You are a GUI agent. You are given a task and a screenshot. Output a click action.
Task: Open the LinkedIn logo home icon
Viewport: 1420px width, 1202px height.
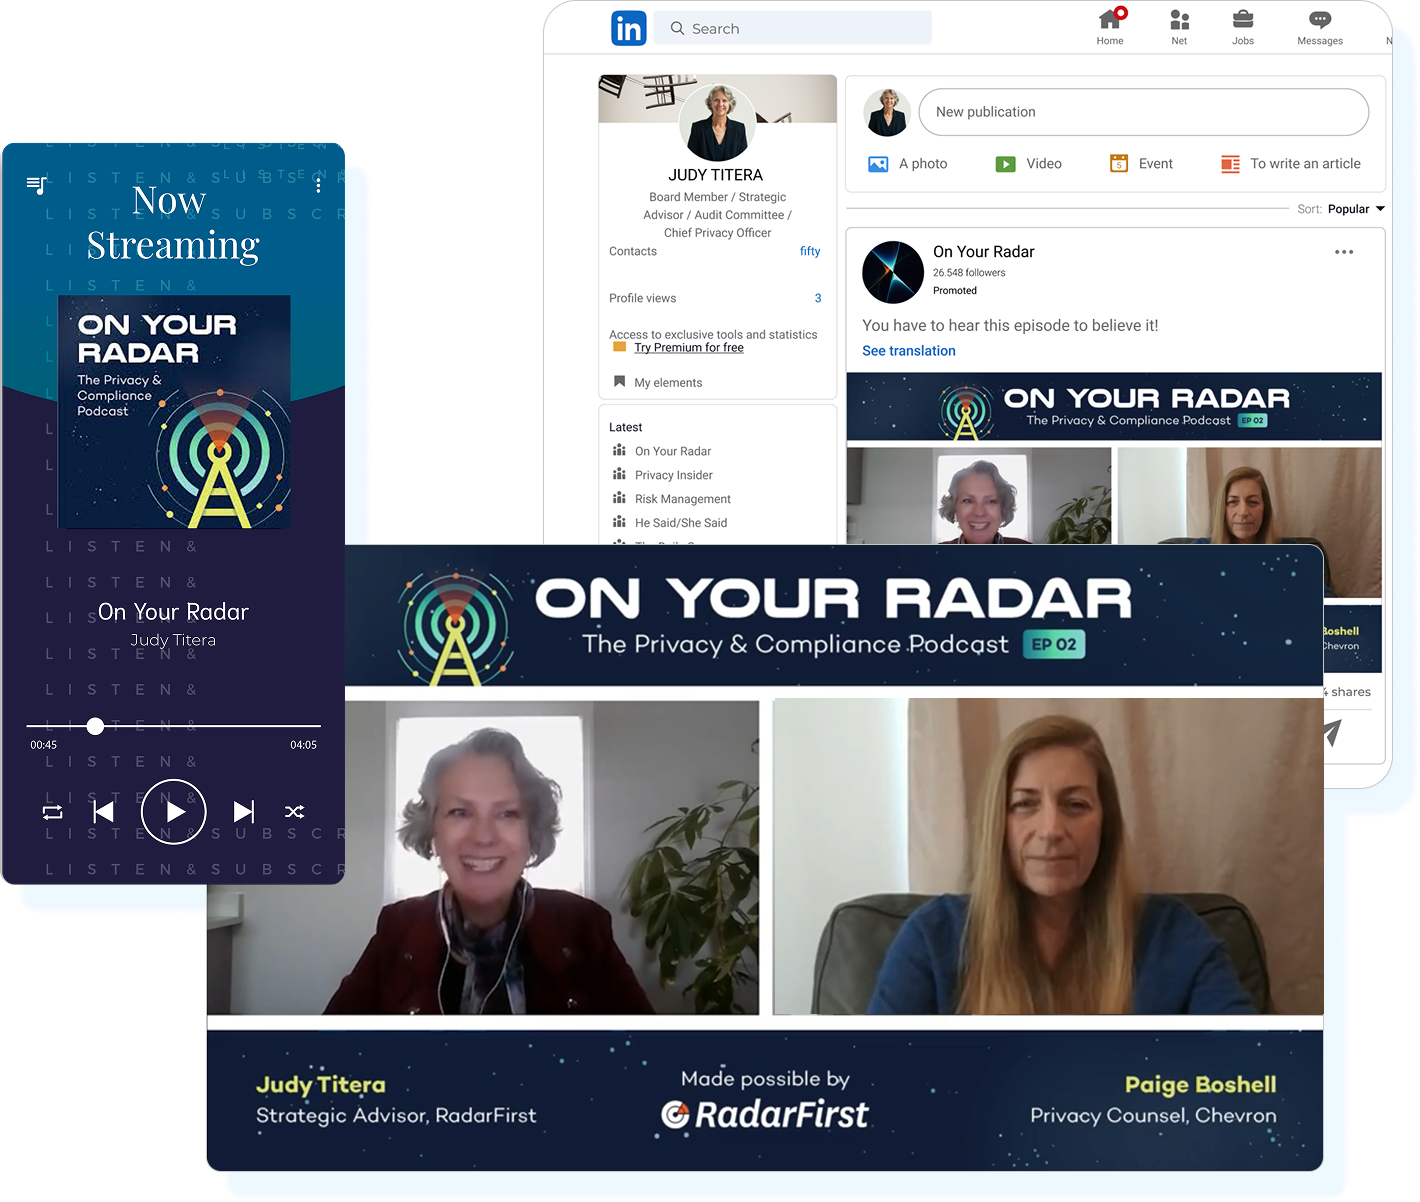click(628, 28)
